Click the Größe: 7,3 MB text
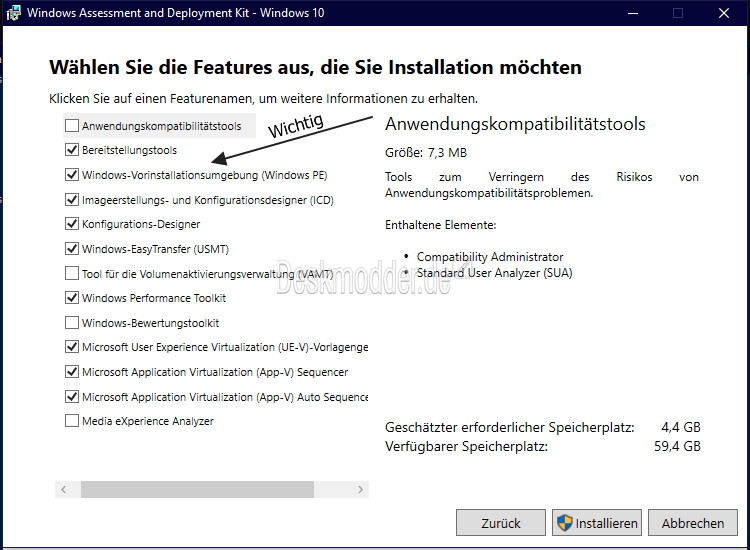 coord(426,153)
